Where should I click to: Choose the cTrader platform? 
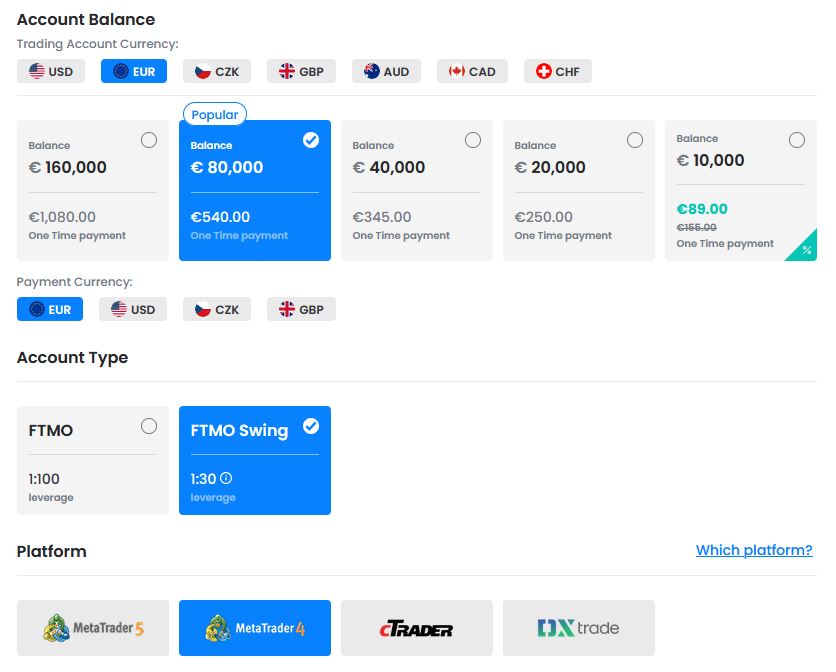417,628
